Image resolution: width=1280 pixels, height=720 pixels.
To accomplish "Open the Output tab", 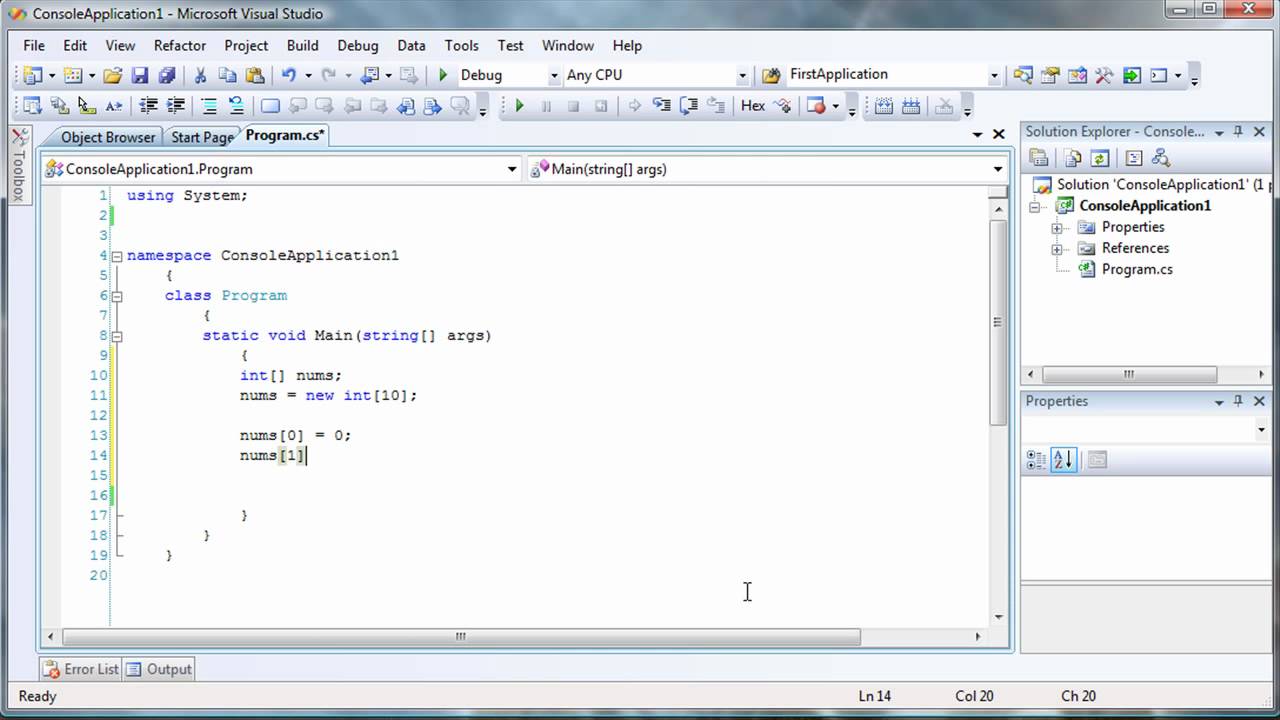I will click(159, 669).
